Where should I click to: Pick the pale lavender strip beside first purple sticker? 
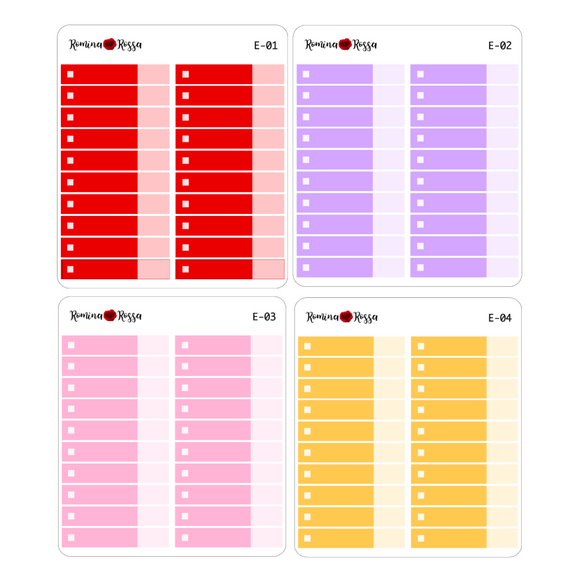tap(389, 74)
